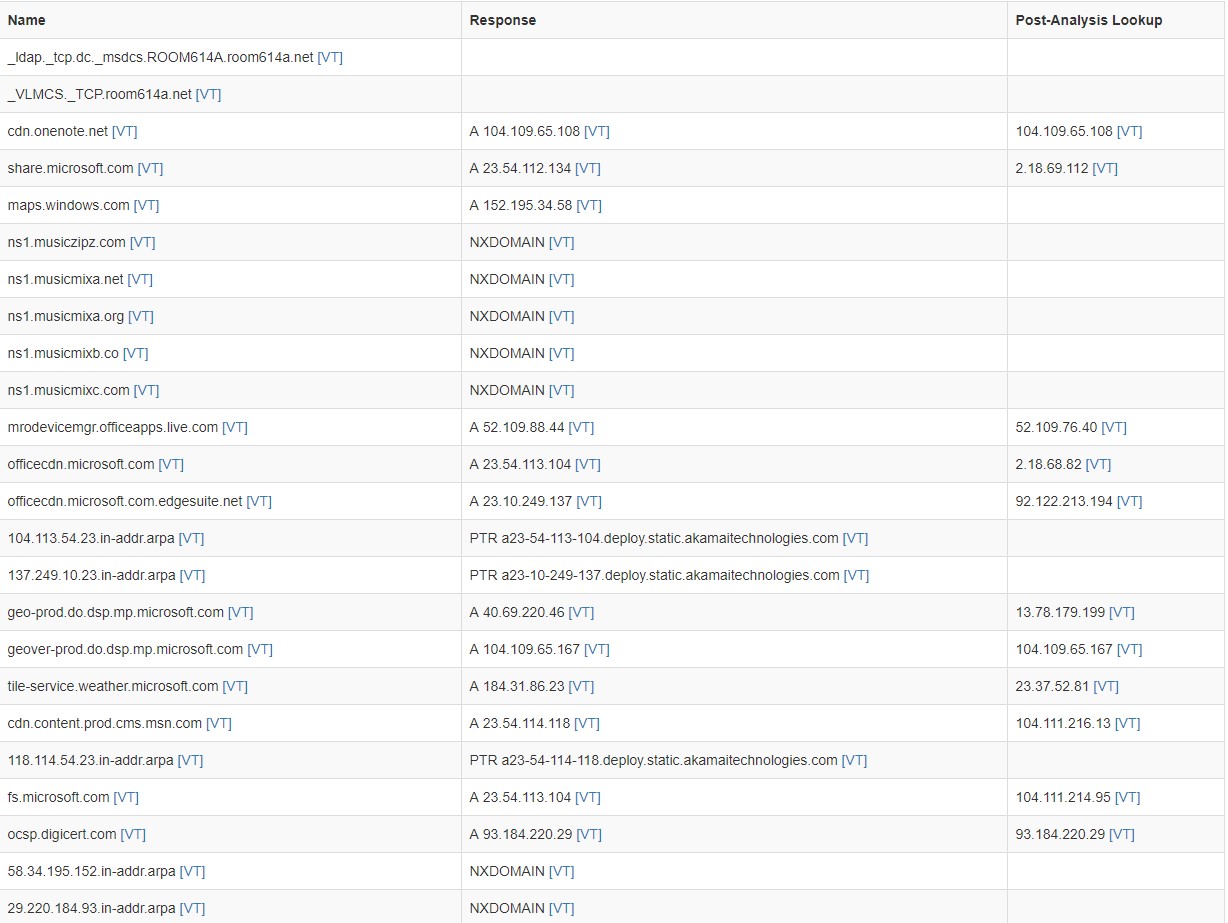The image size is (1228, 923).
Task: Click VT next to PTR a23-54-113-104 Akamai response
Action: pos(854,538)
